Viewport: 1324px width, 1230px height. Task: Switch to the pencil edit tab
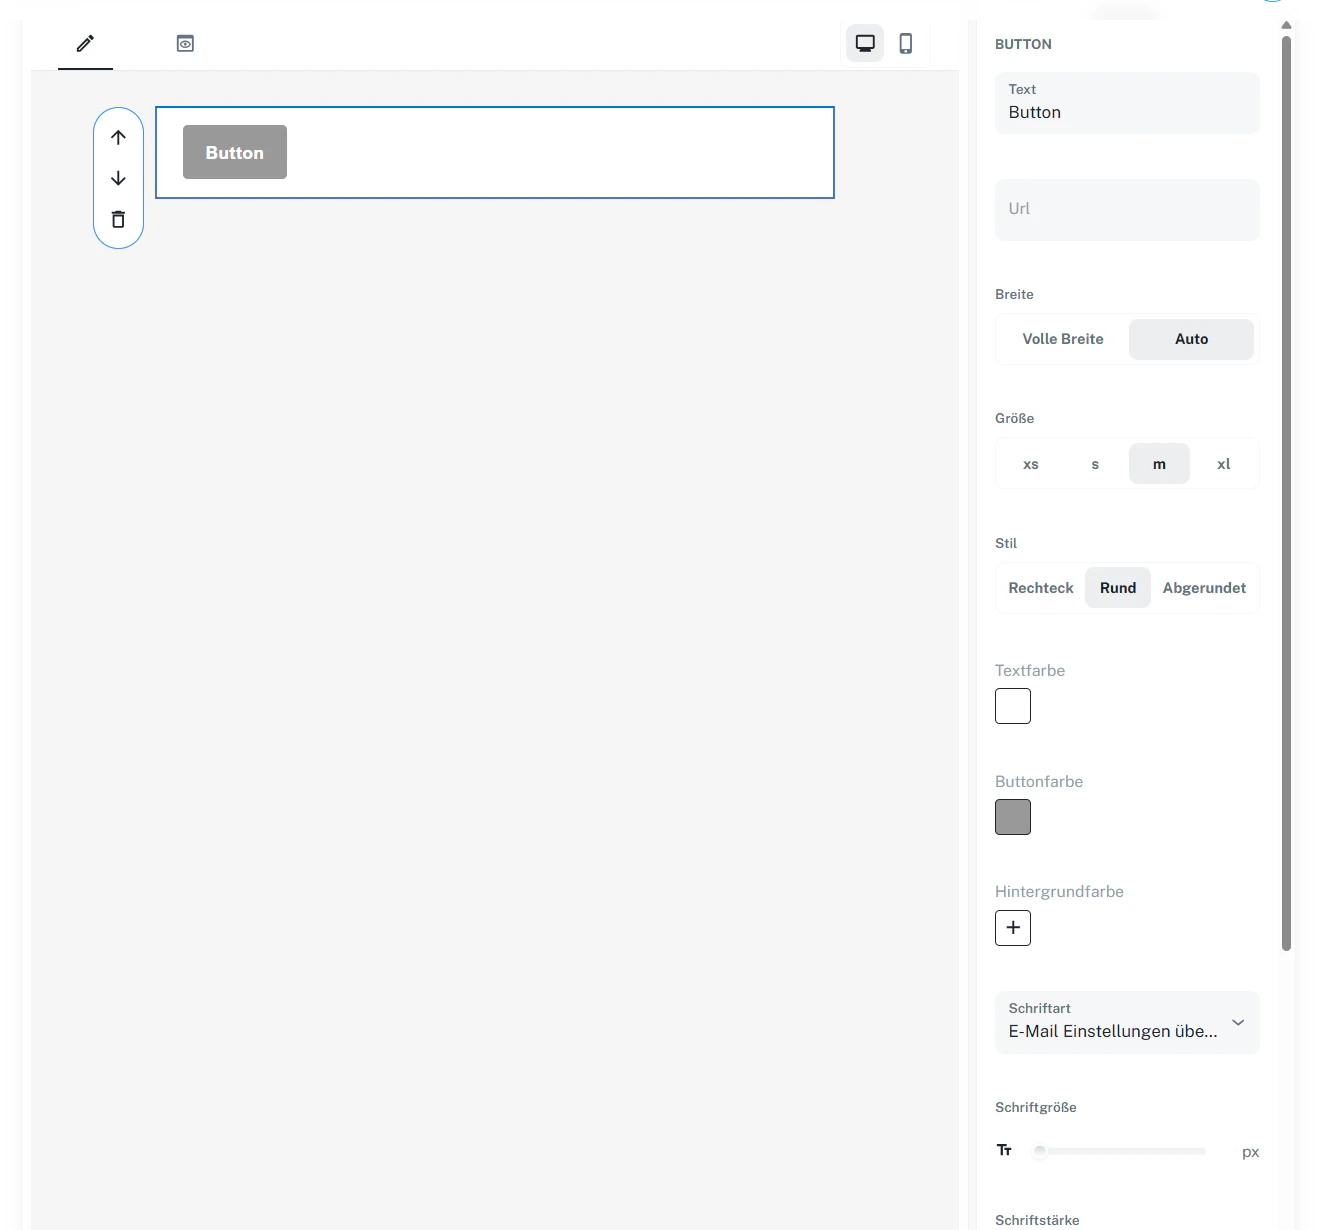85,43
